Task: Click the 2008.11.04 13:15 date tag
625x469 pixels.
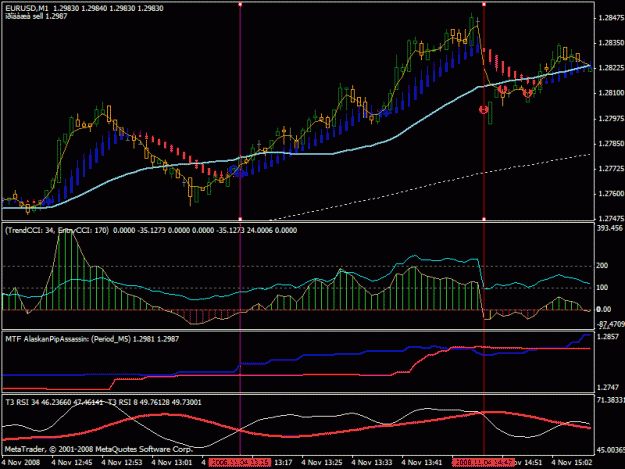Action: click(240, 463)
